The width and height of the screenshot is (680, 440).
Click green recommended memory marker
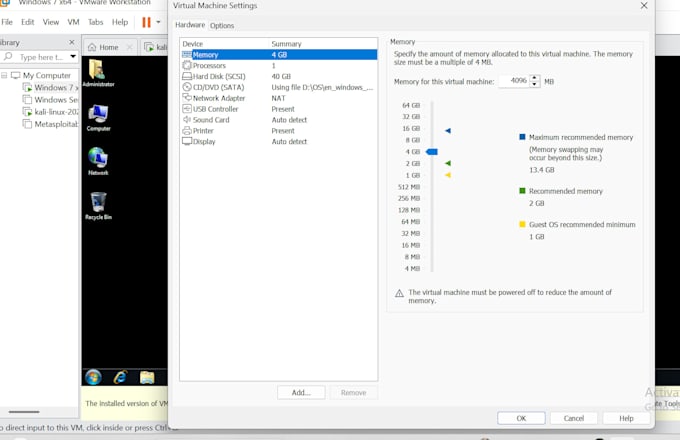(x=448, y=163)
